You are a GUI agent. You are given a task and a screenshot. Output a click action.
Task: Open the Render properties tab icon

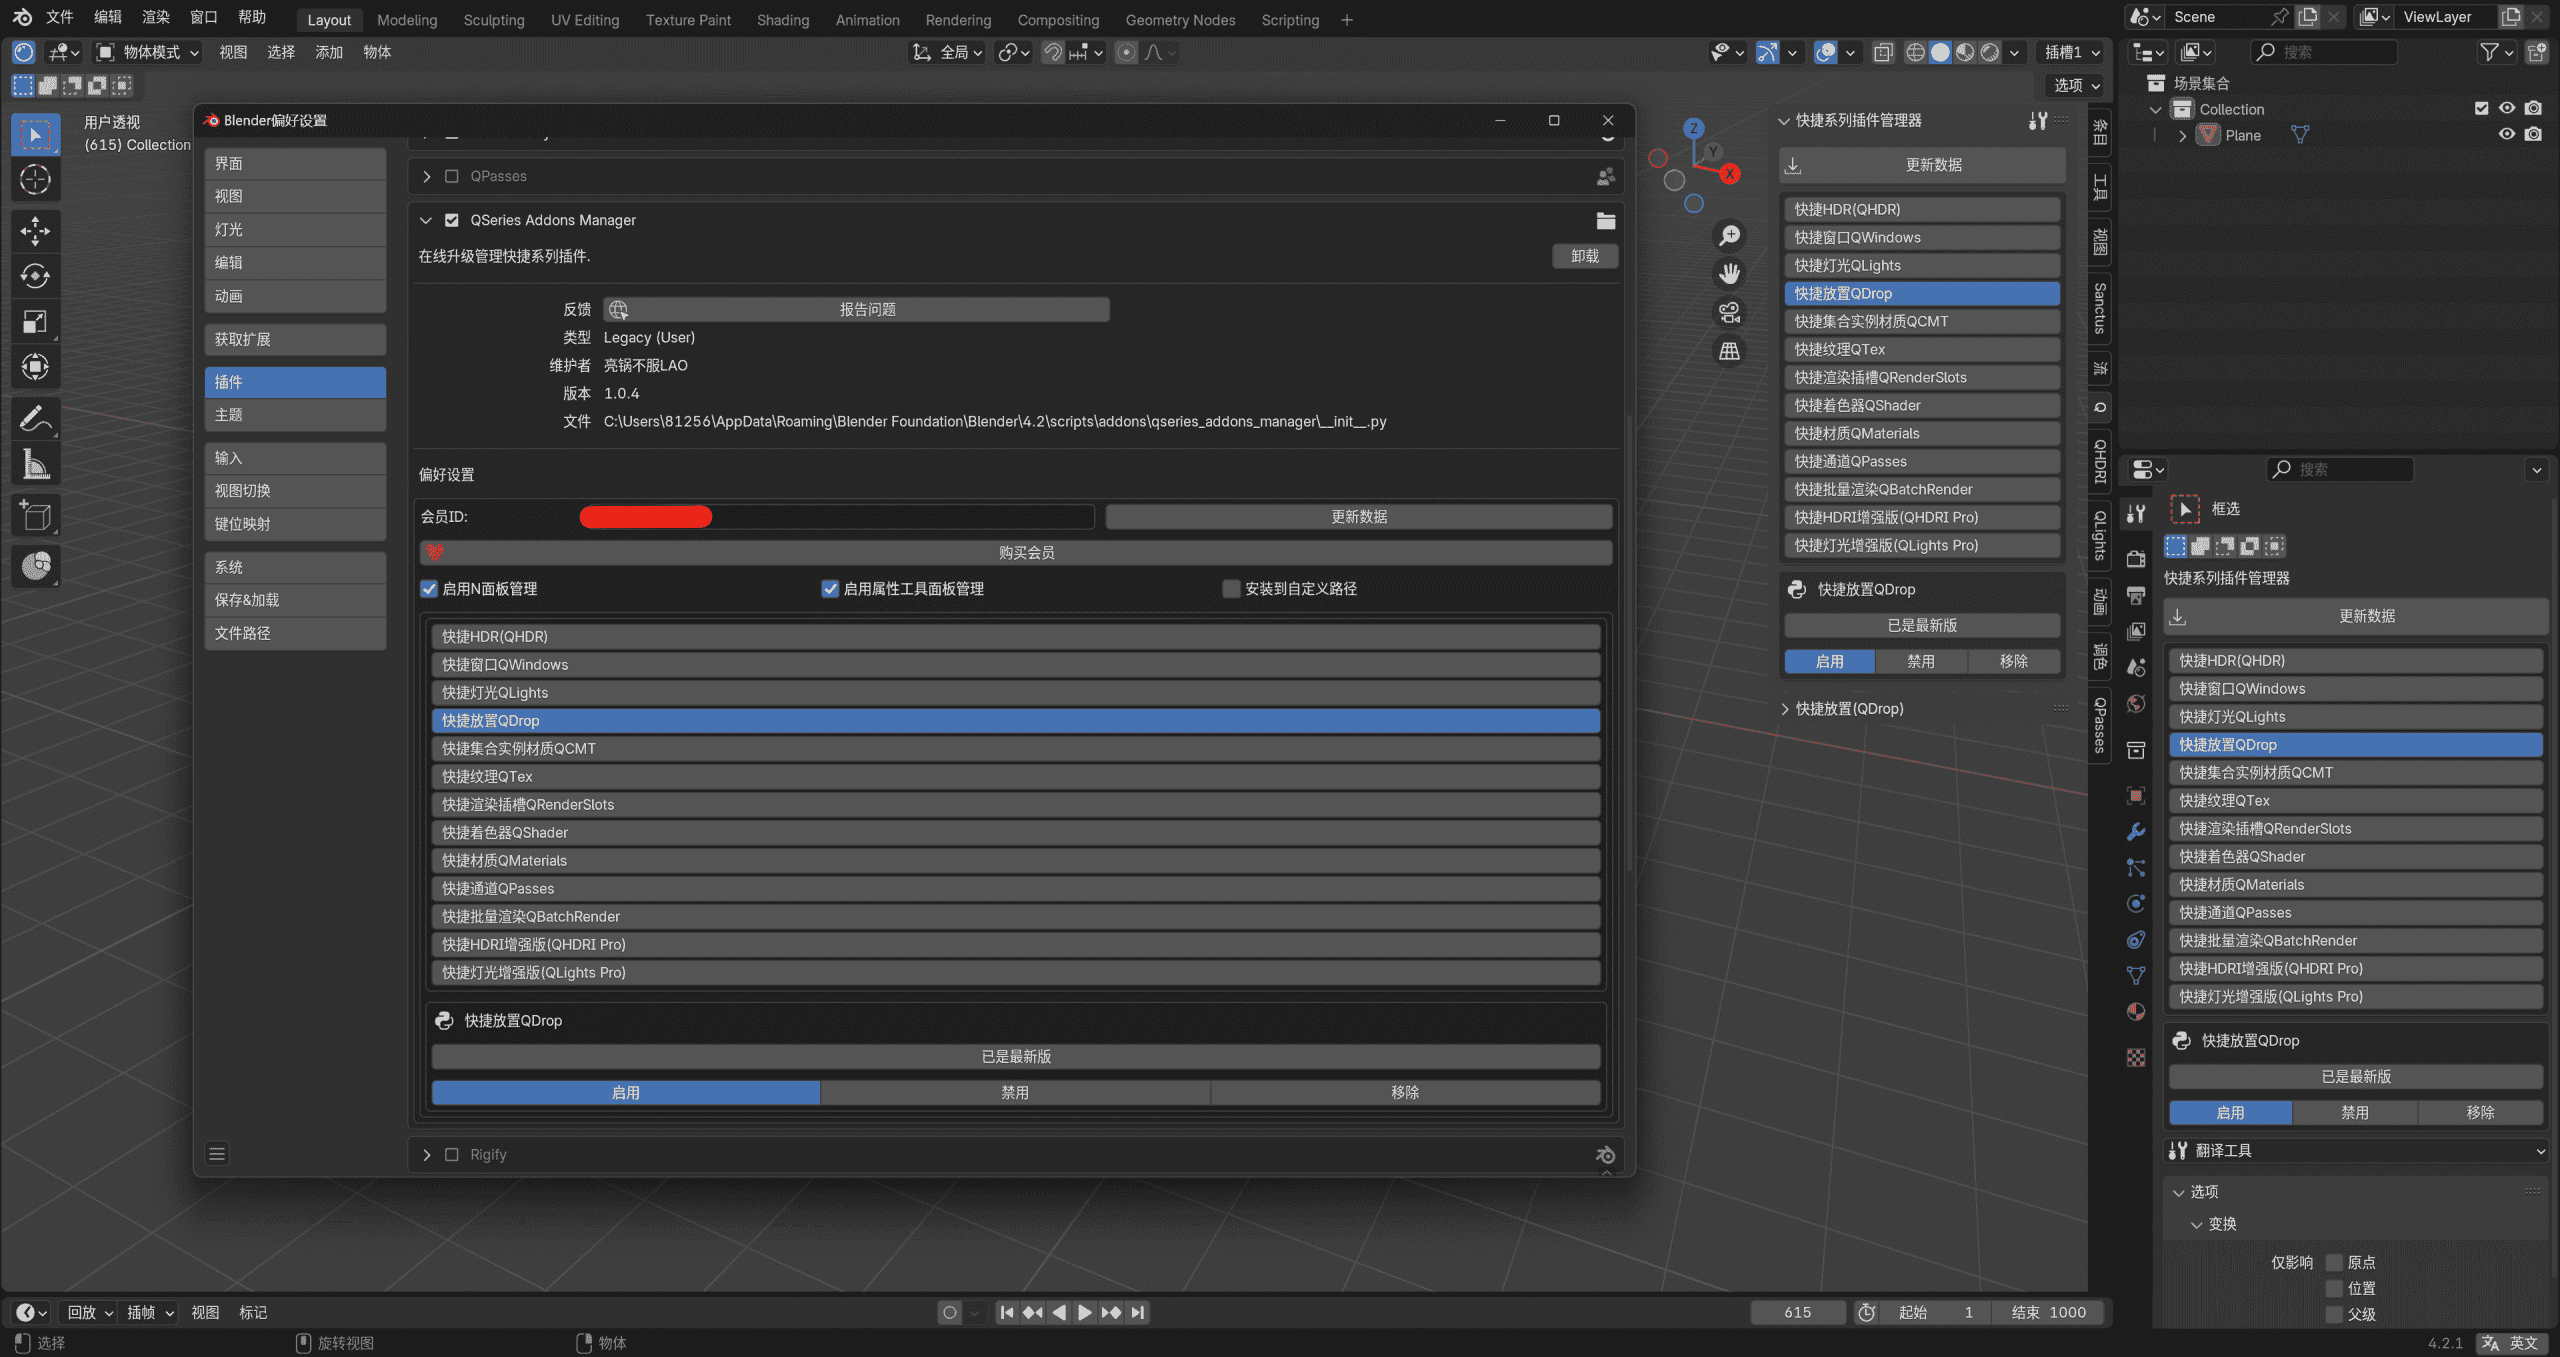point(2136,559)
